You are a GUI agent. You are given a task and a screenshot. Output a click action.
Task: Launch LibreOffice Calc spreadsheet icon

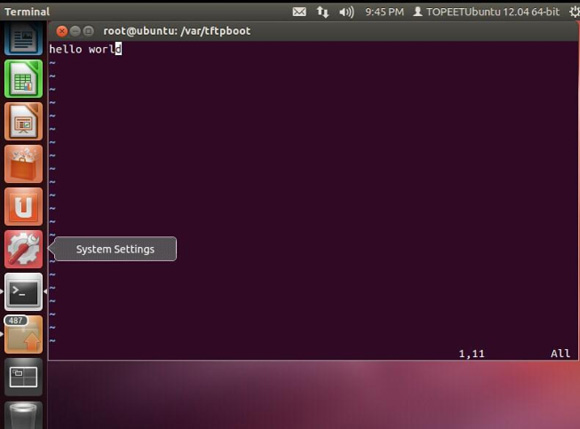[x=23, y=79]
